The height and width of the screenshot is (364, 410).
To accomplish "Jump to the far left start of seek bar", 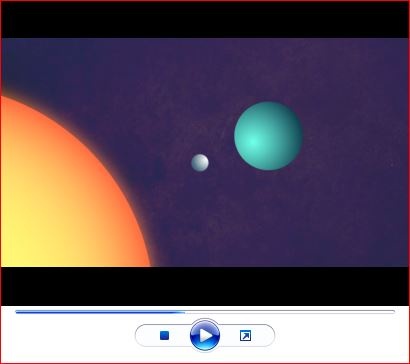I will click(x=17, y=312).
